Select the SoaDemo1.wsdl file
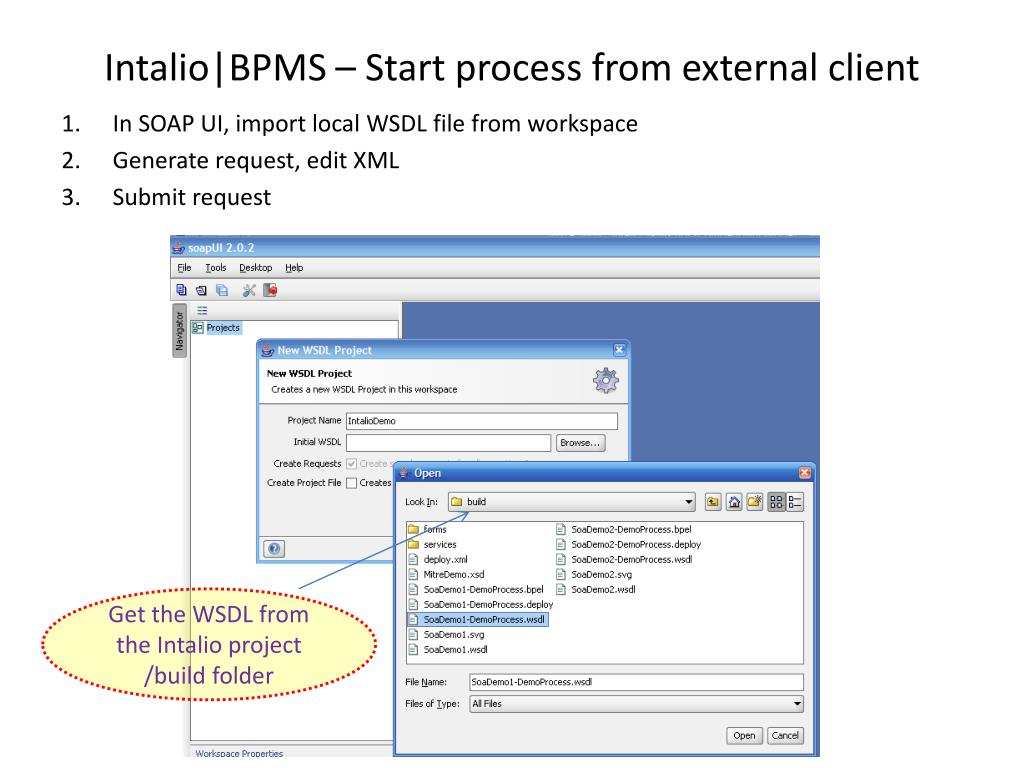 448,649
